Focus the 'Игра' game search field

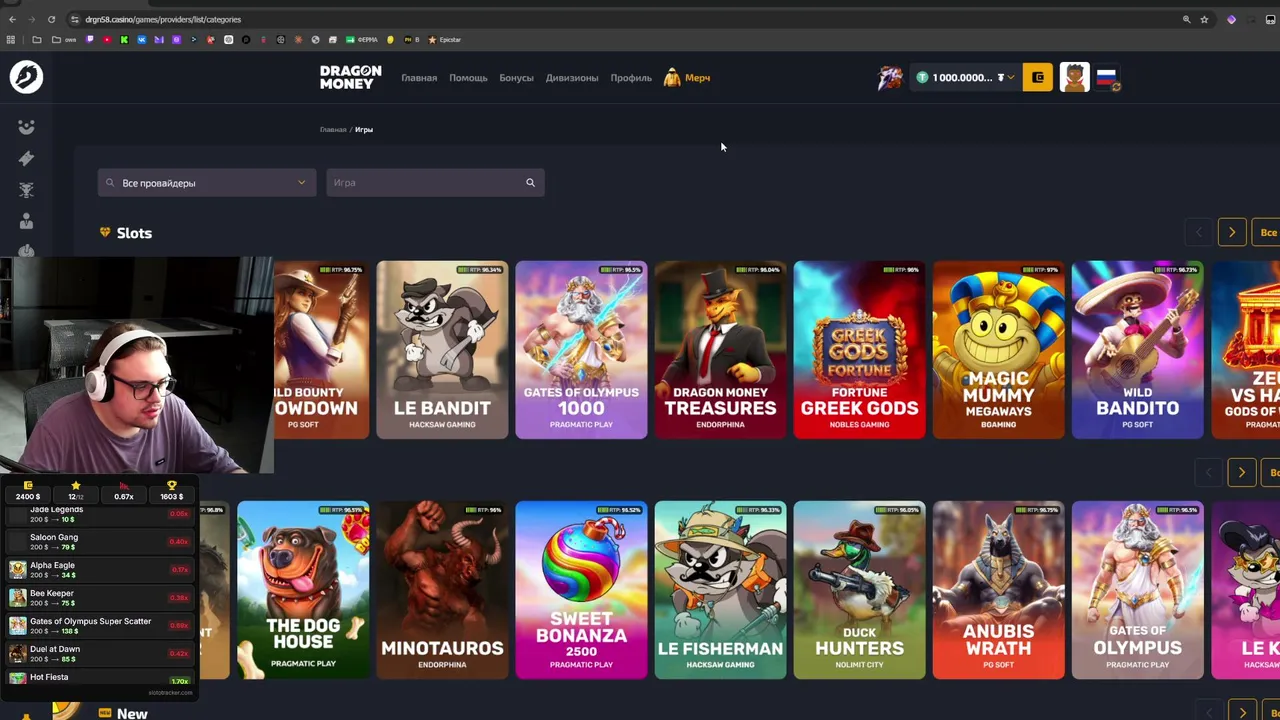coord(435,183)
